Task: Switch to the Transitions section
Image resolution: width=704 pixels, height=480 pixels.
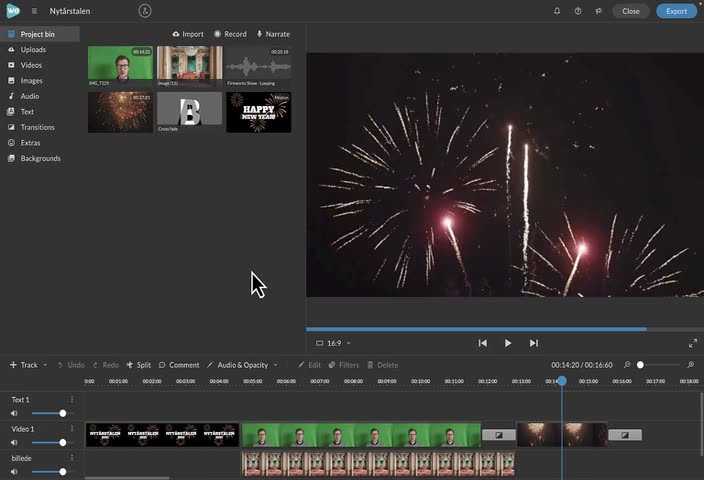Action: point(37,127)
